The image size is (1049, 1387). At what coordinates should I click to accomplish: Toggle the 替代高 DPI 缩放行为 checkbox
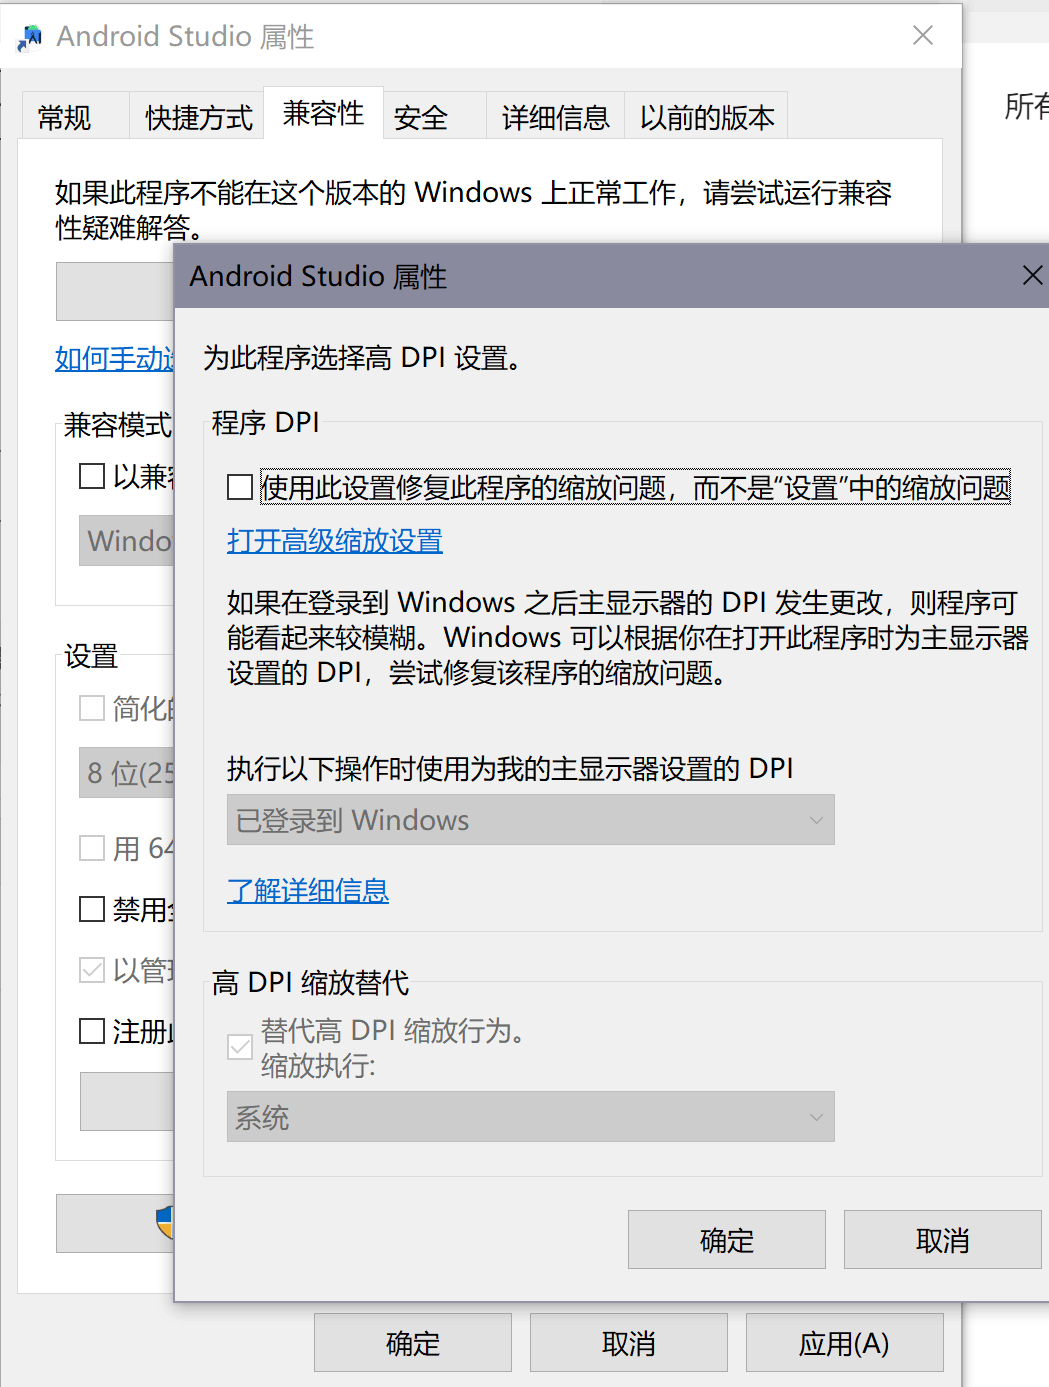click(240, 1047)
